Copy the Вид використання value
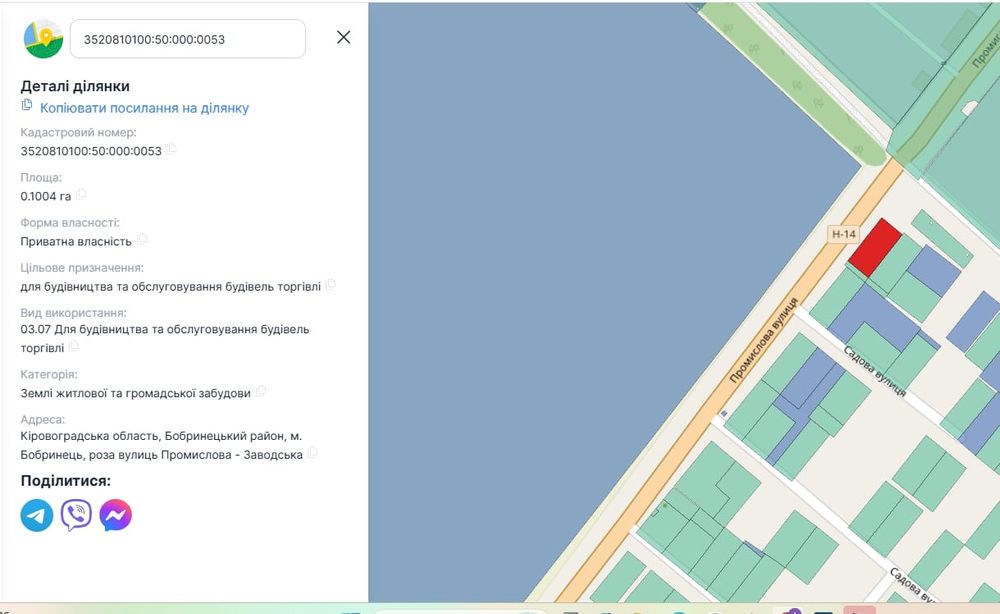The height and width of the screenshot is (614, 1000). (x=74, y=347)
